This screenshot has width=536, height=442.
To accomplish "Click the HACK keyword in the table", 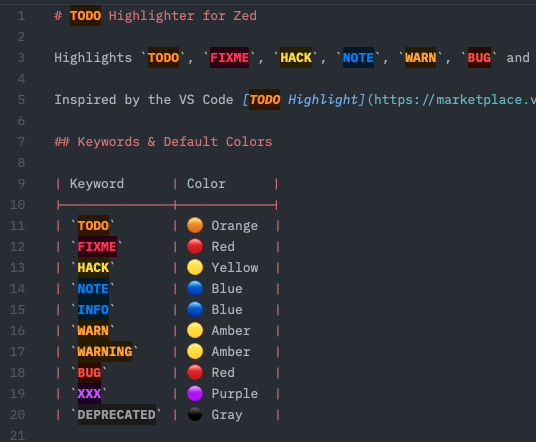I will pos(93,268).
